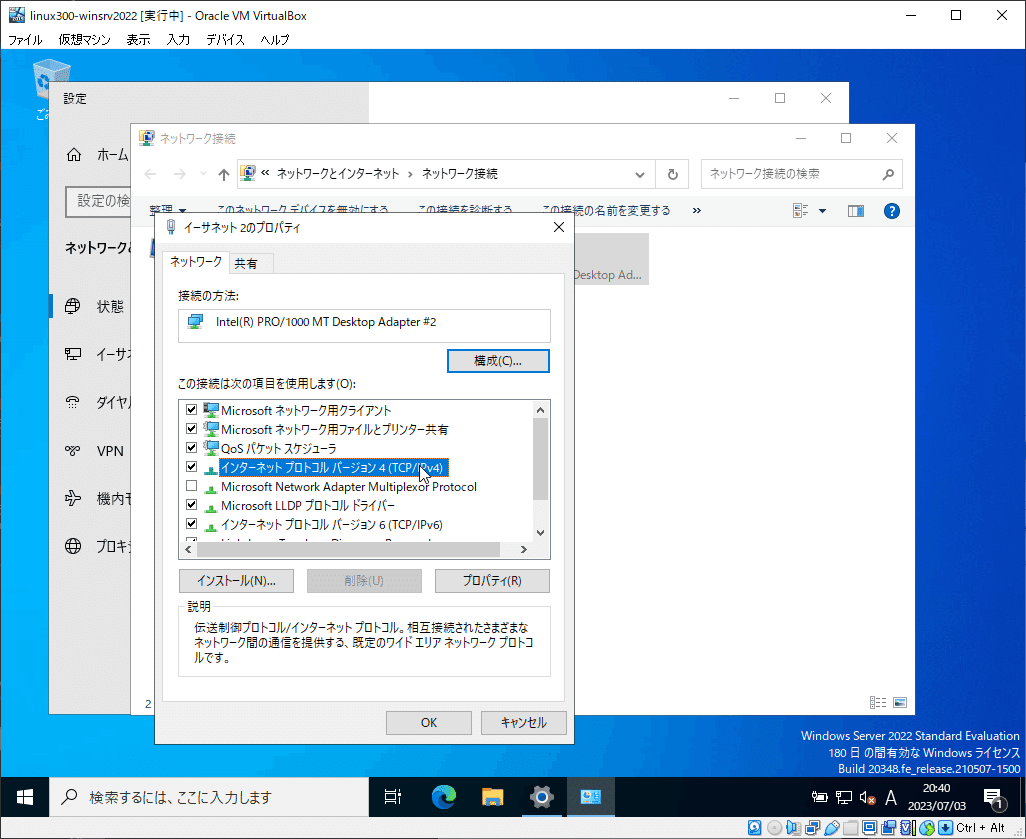1026x839 pixels.
Task: Refresh the Network Connections address bar
Action: click(x=672, y=174)
